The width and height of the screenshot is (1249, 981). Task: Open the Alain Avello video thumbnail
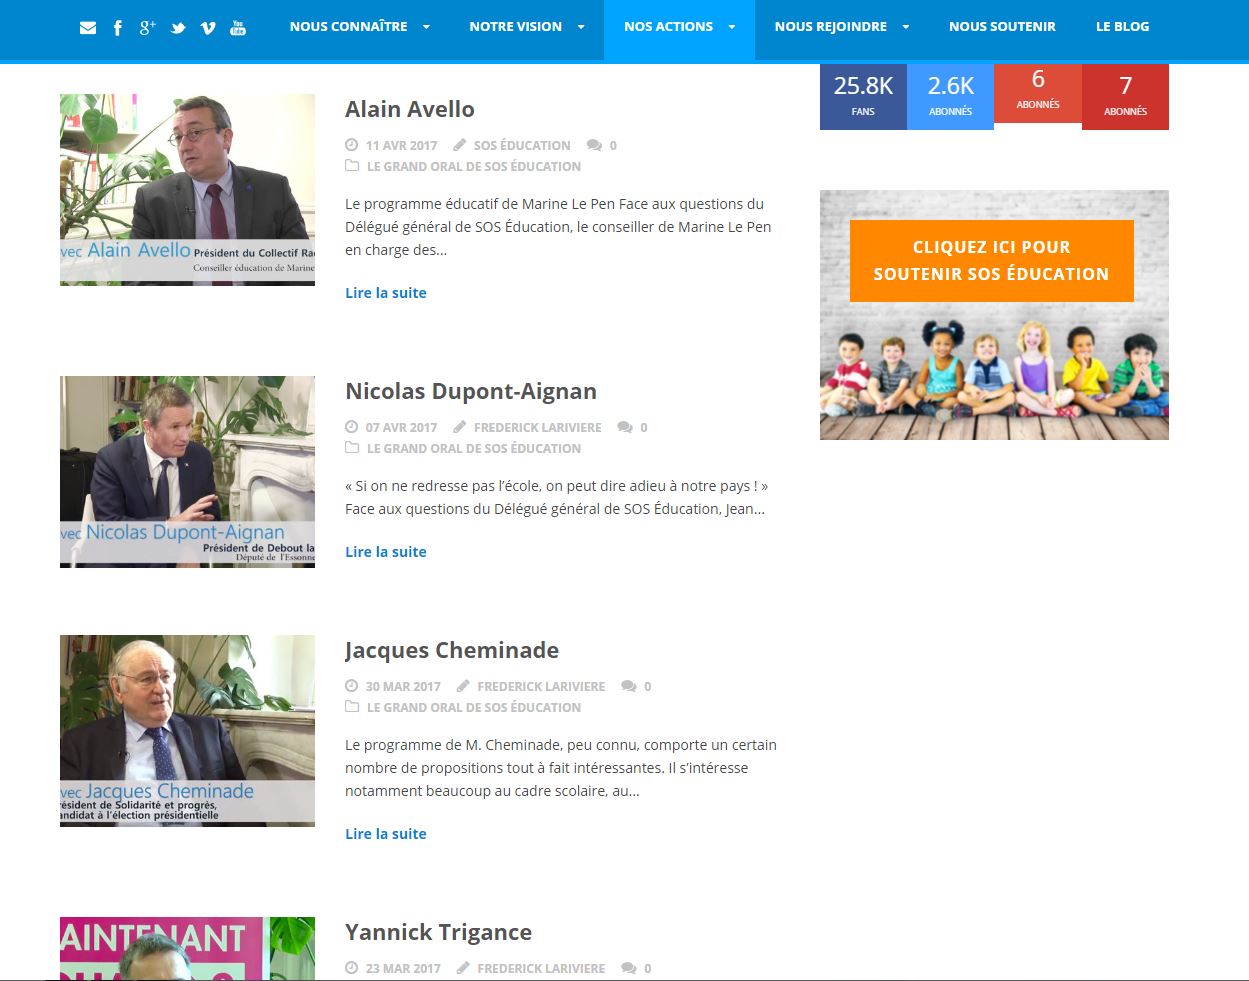click(x=187, y=190)
